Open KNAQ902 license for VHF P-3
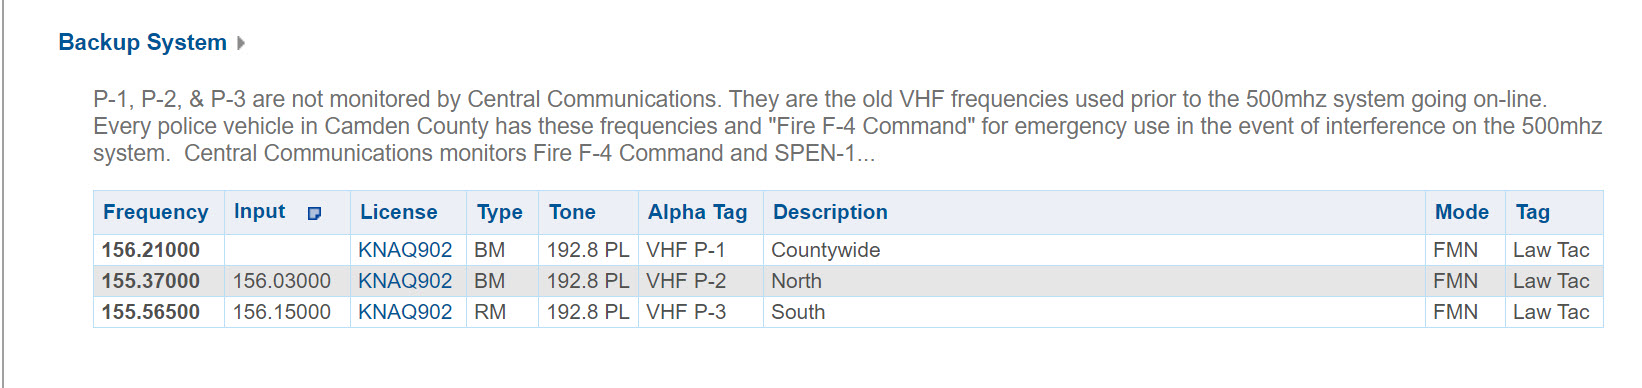 tap(405, 312)
